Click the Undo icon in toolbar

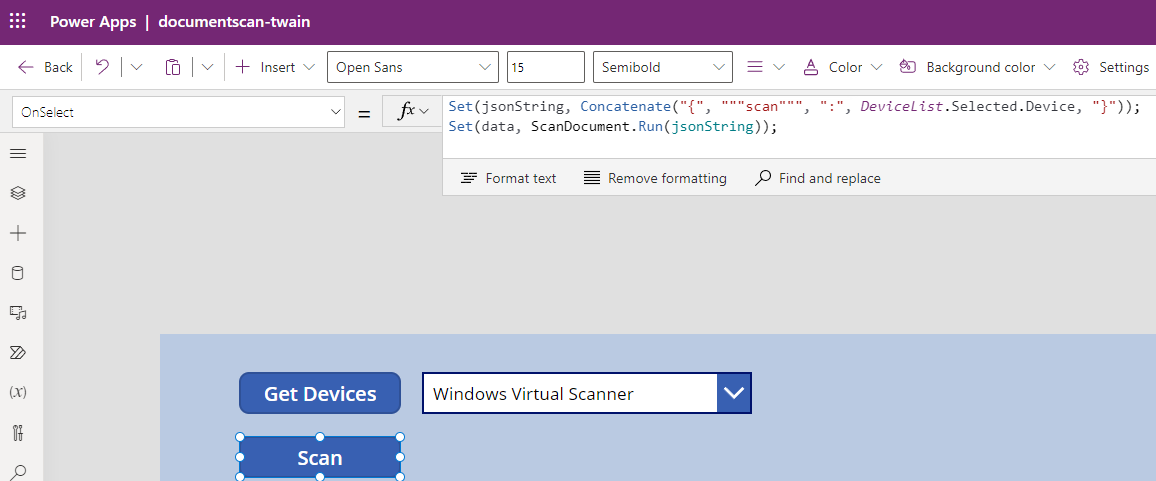102,67
